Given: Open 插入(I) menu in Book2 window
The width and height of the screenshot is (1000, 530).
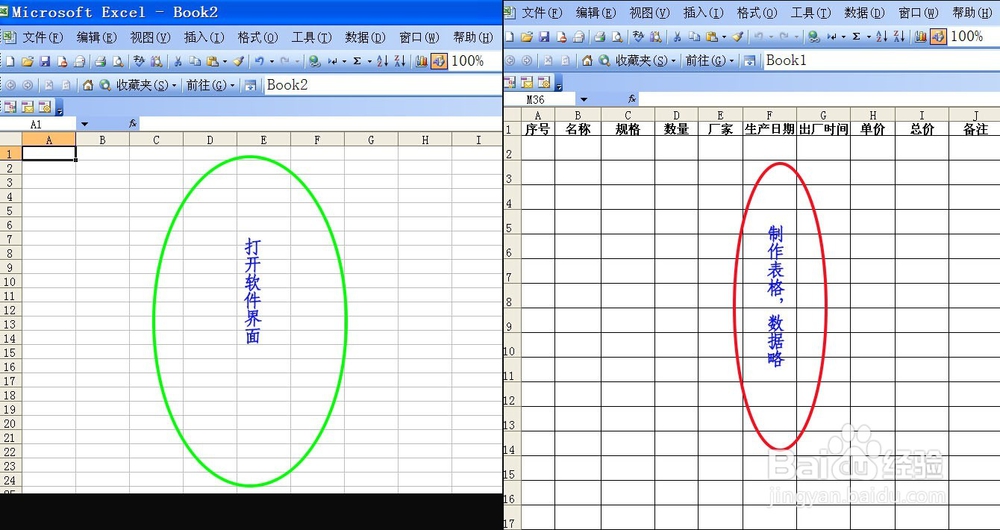Looking at the screenshot, I should point(204,38).
